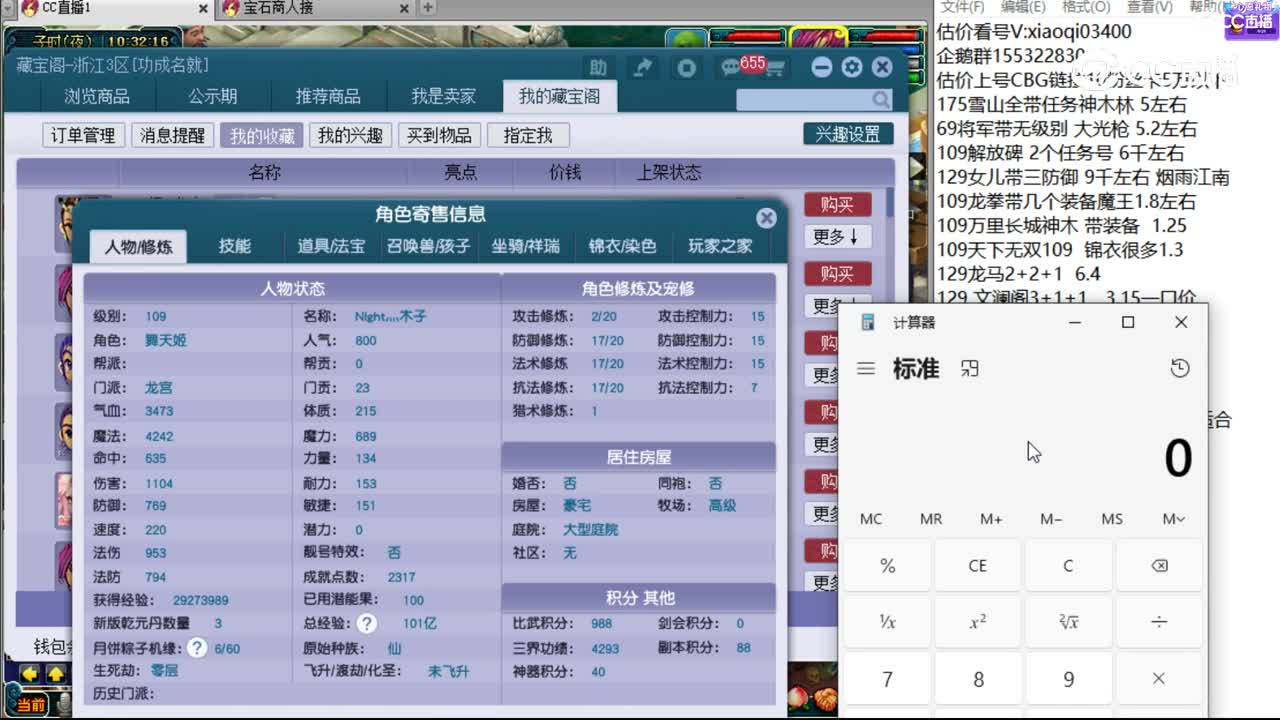Click the divide calculator key
Viewport: 1280px width, 720px height.
click(1158, 622)
